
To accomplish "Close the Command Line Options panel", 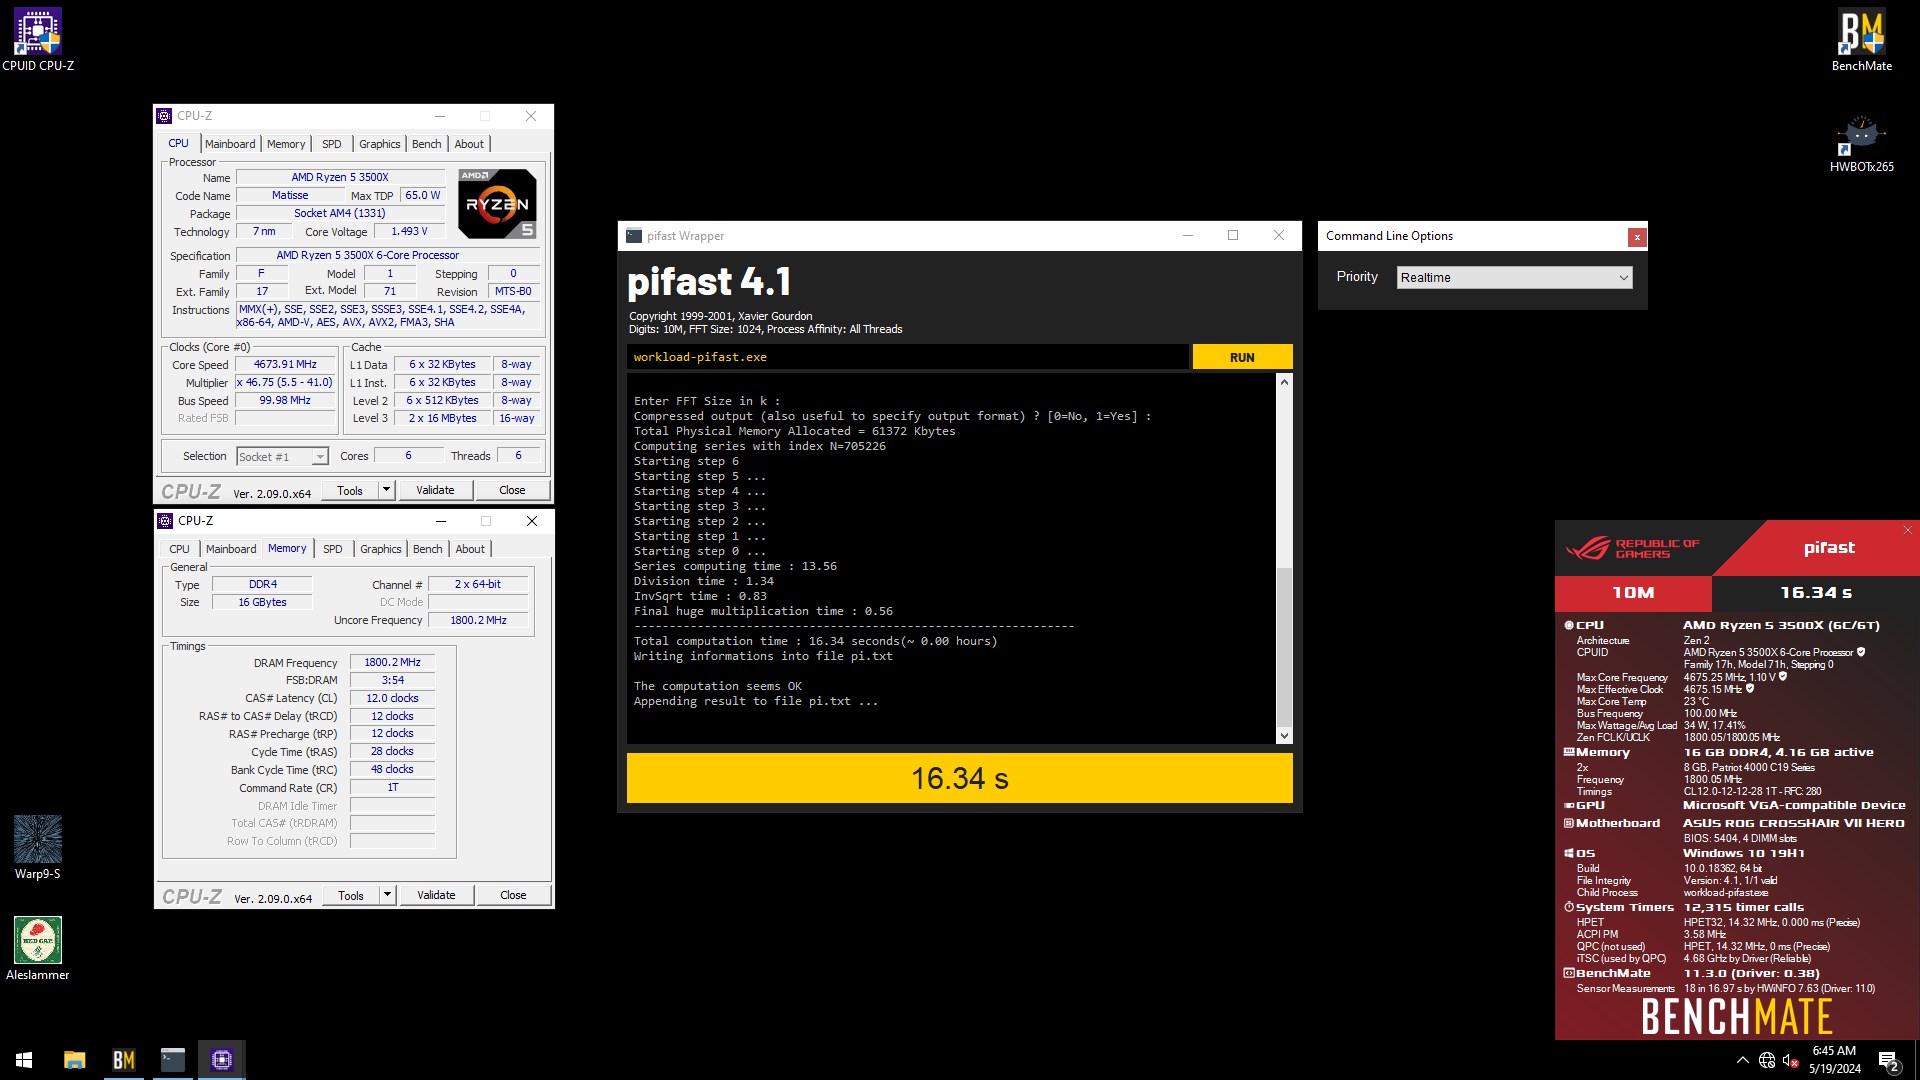I will (x=1637, y=237).
